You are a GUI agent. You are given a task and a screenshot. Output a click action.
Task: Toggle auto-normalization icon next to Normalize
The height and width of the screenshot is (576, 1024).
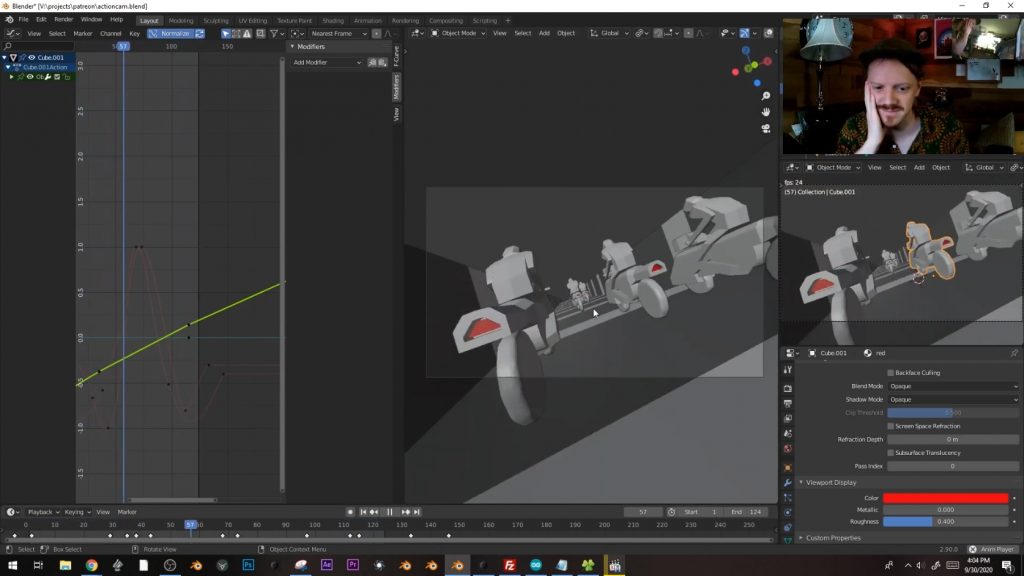pyautogui.click(x=200, y=33)
